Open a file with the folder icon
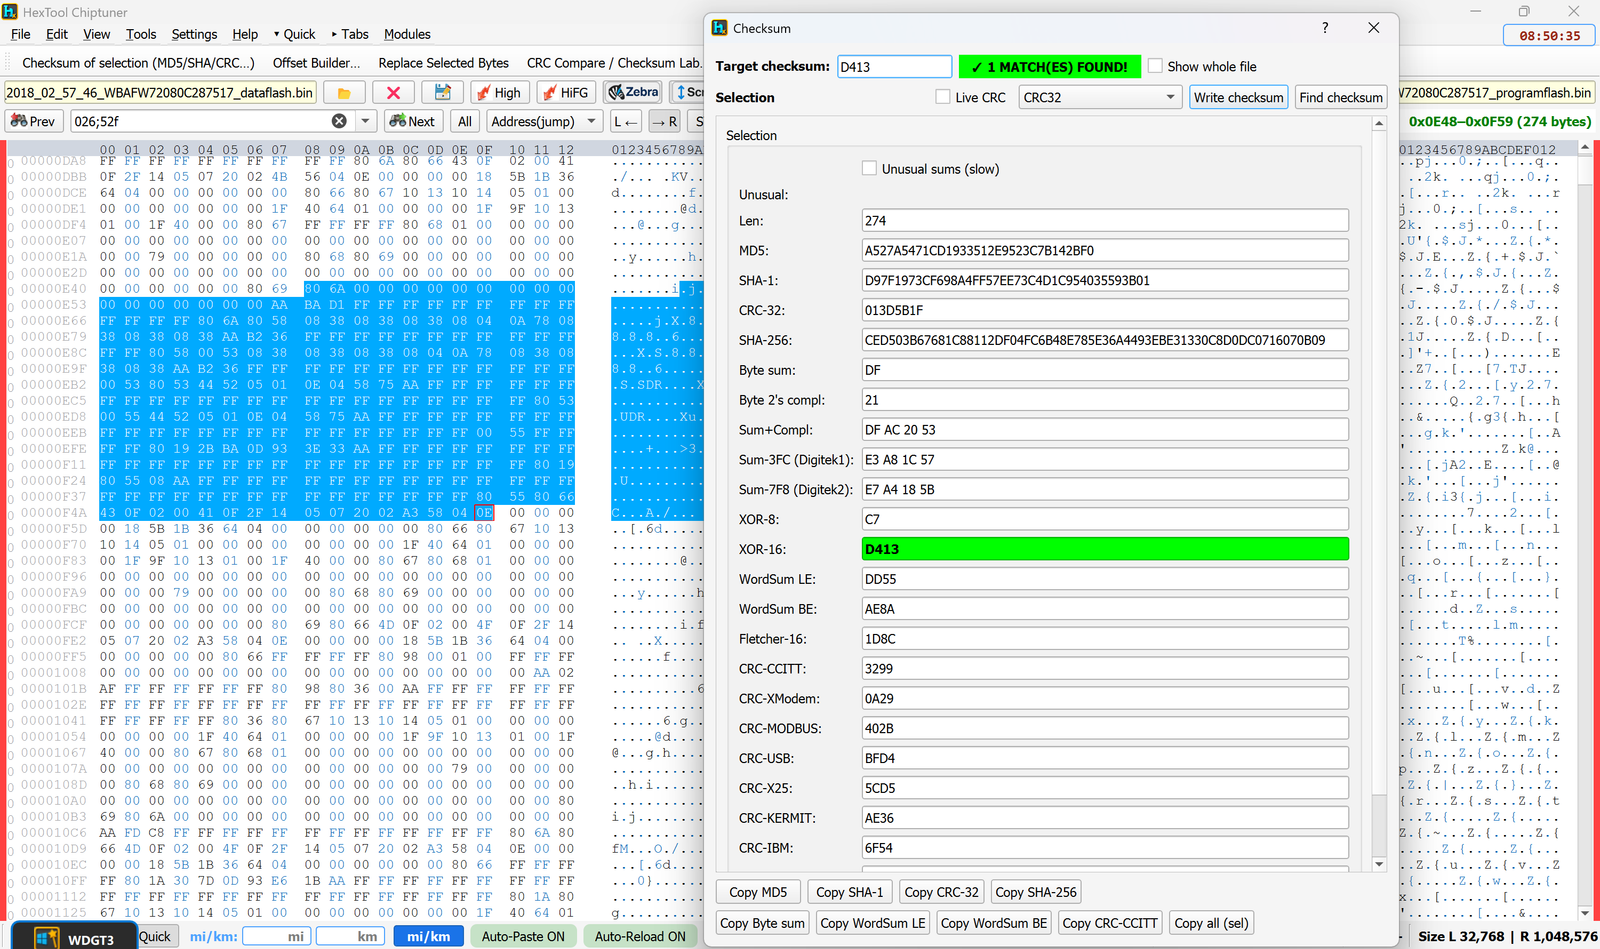Viewport: 1600px width, 949px height. click(344, 91)
